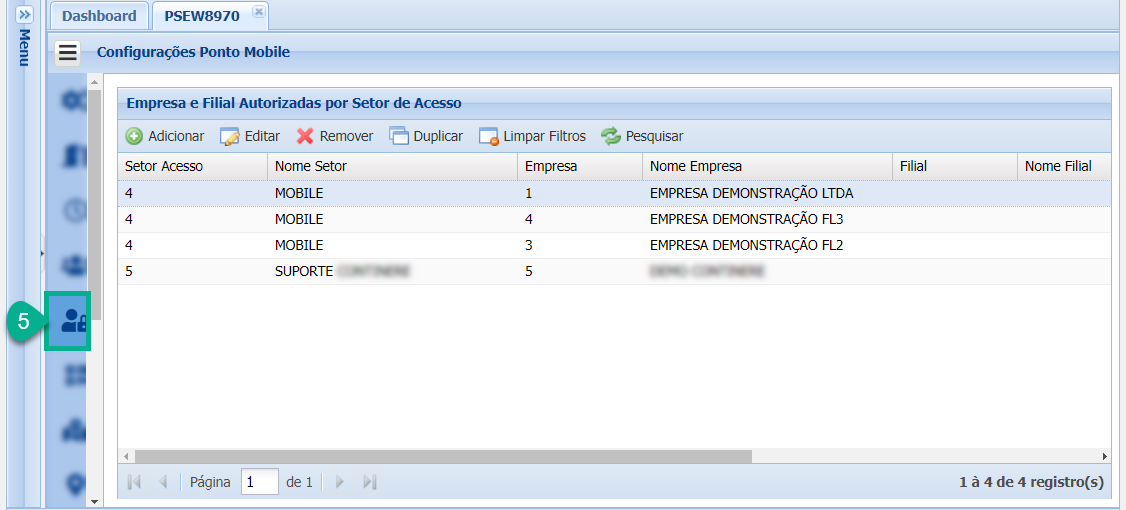Click the gears icon in sidebar
The image size is (1126, 510).
click(x=72, y=101)
